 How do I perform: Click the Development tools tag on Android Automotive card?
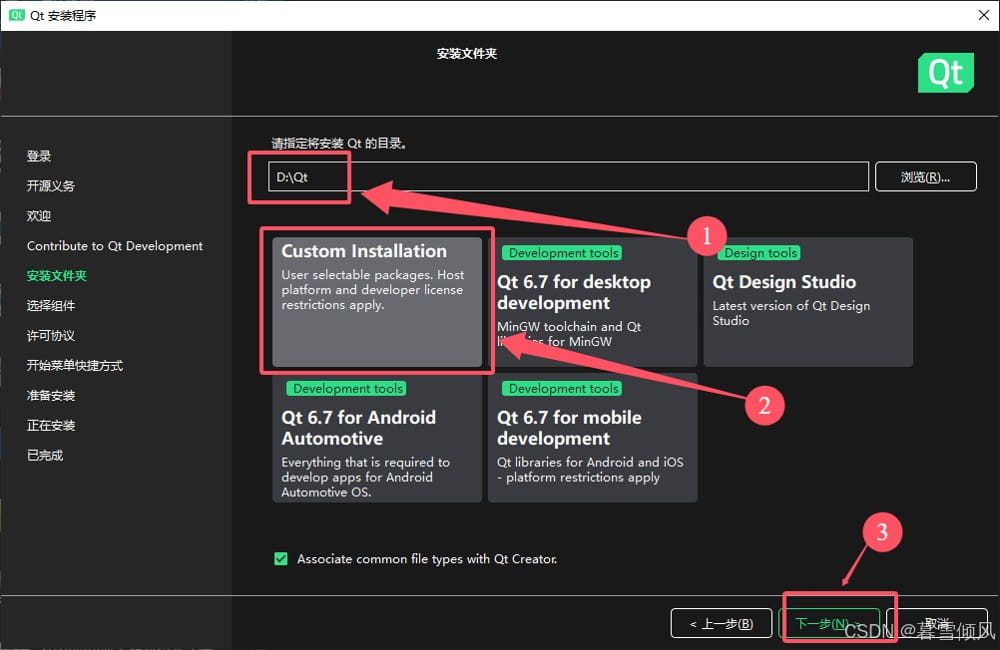(x=346, y=388)
